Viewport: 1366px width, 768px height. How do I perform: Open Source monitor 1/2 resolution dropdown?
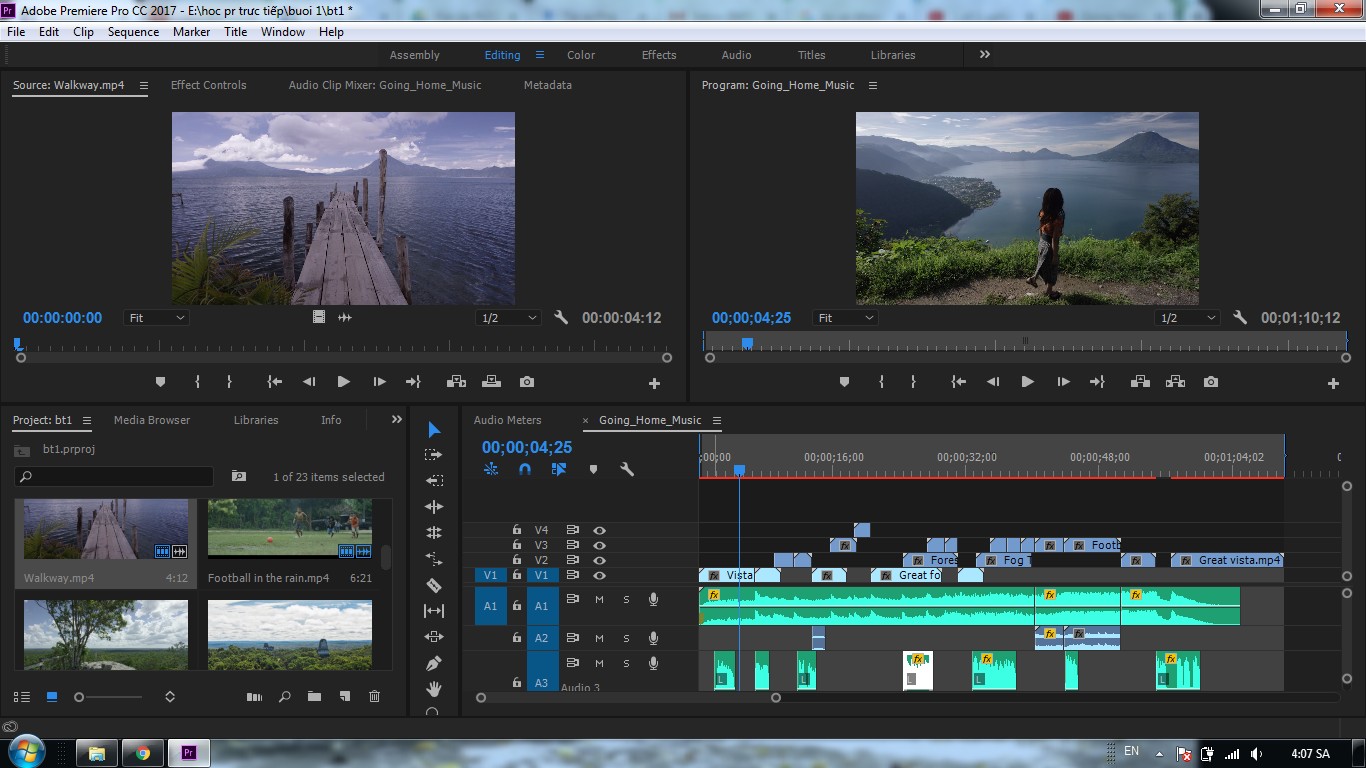(x=508, y=318)
